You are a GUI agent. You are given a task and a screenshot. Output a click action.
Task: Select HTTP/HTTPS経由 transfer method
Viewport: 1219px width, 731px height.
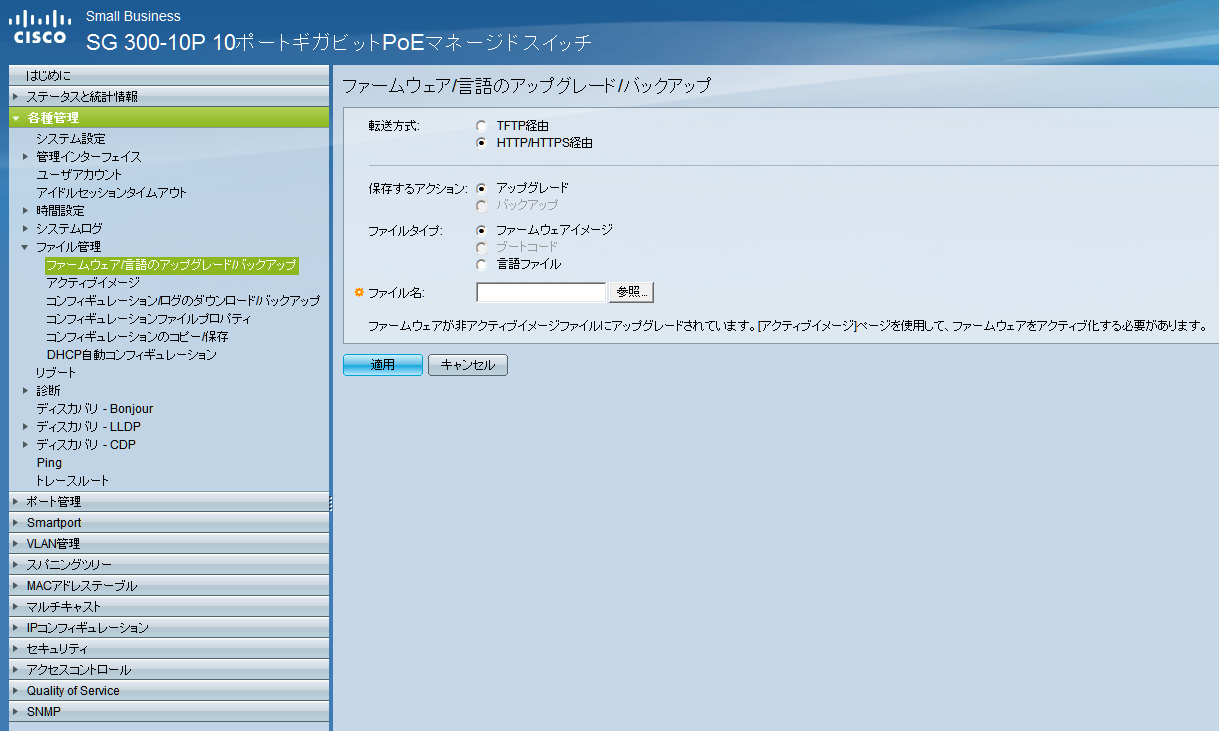coord(482,143)
